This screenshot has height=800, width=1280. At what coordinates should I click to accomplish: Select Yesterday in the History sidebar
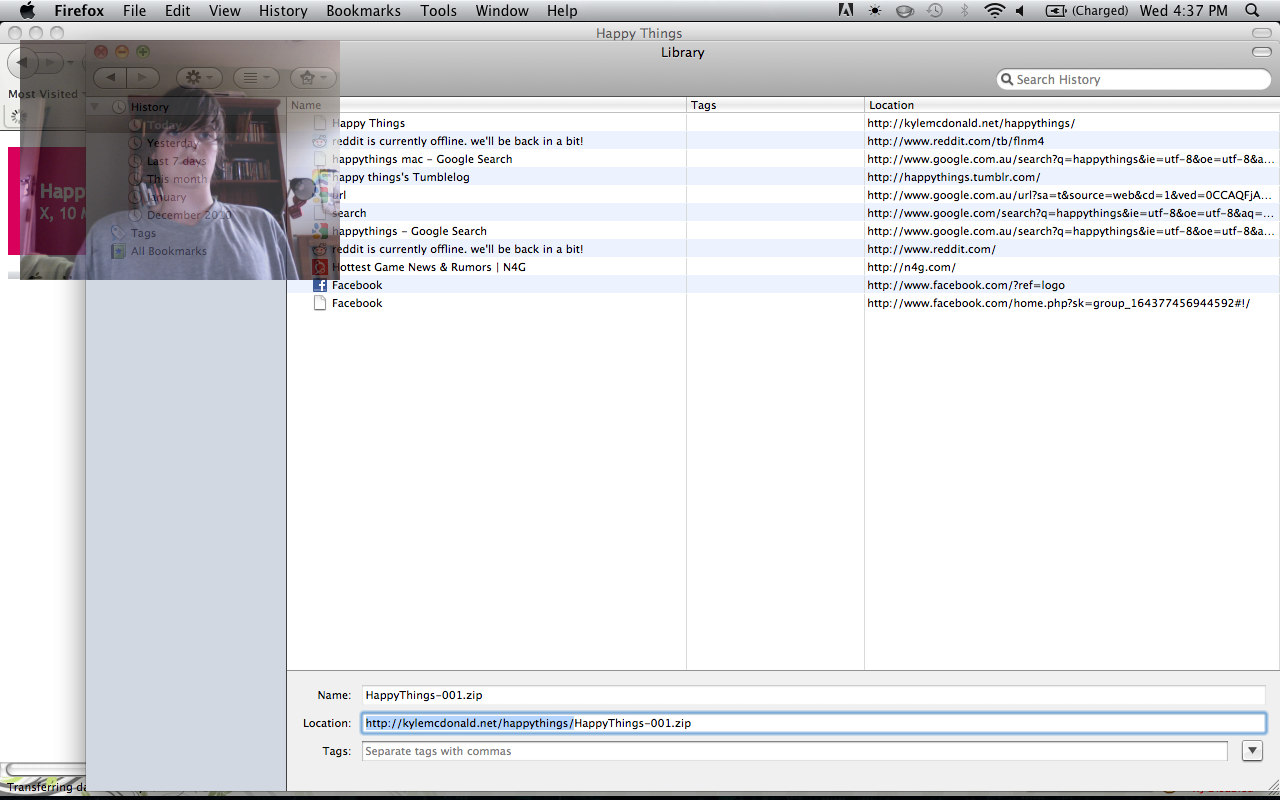click(x=172, y=143)
